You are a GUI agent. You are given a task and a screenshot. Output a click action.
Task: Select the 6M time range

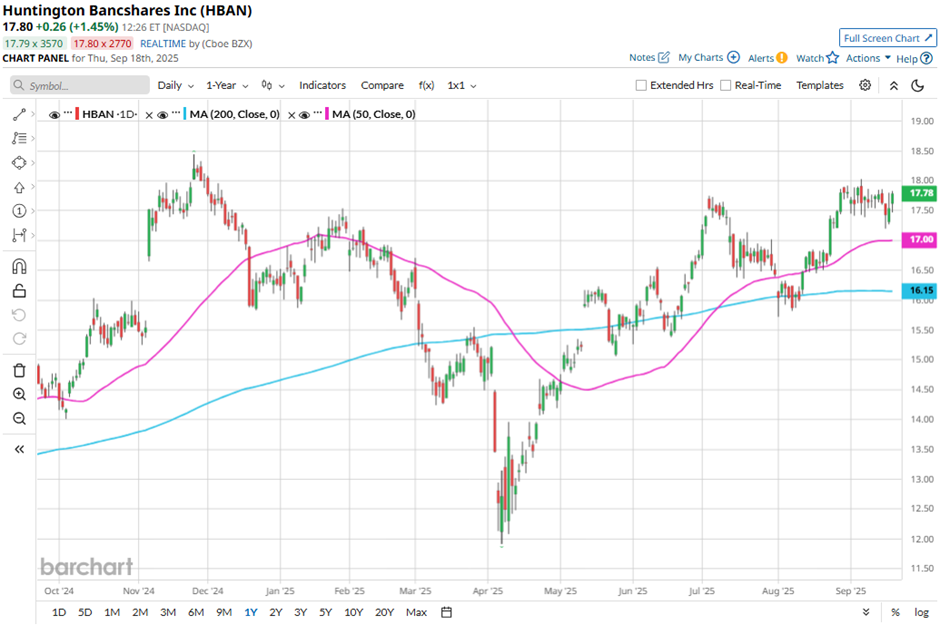point(196,612)
